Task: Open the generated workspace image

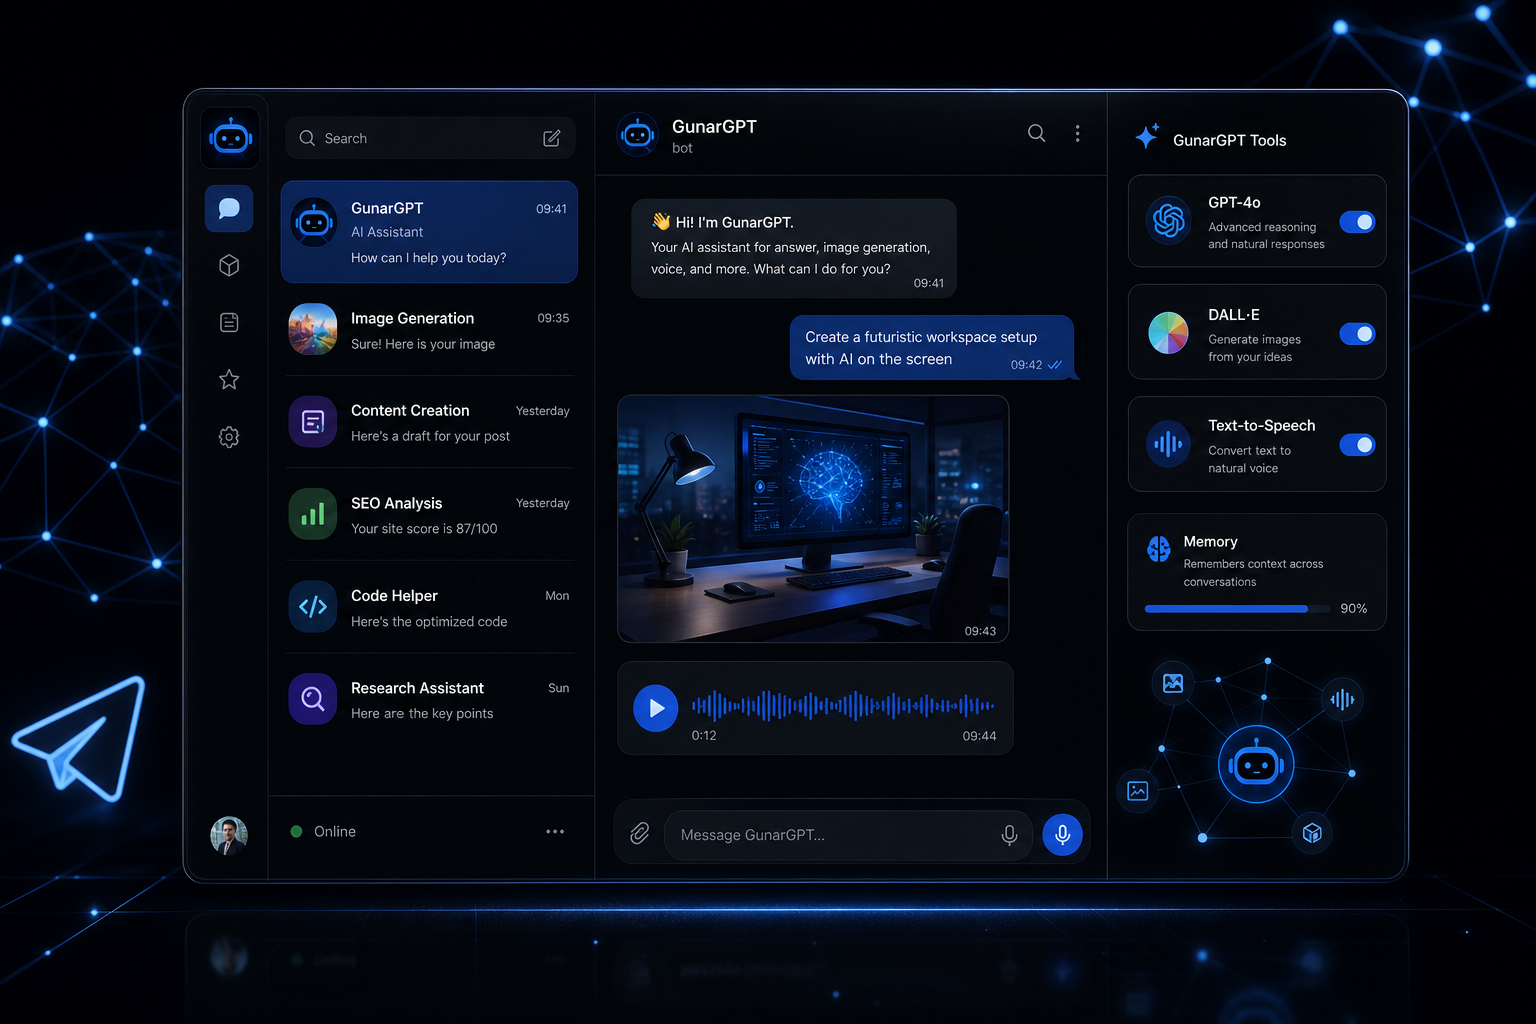Action: click(x=813, y=519)
